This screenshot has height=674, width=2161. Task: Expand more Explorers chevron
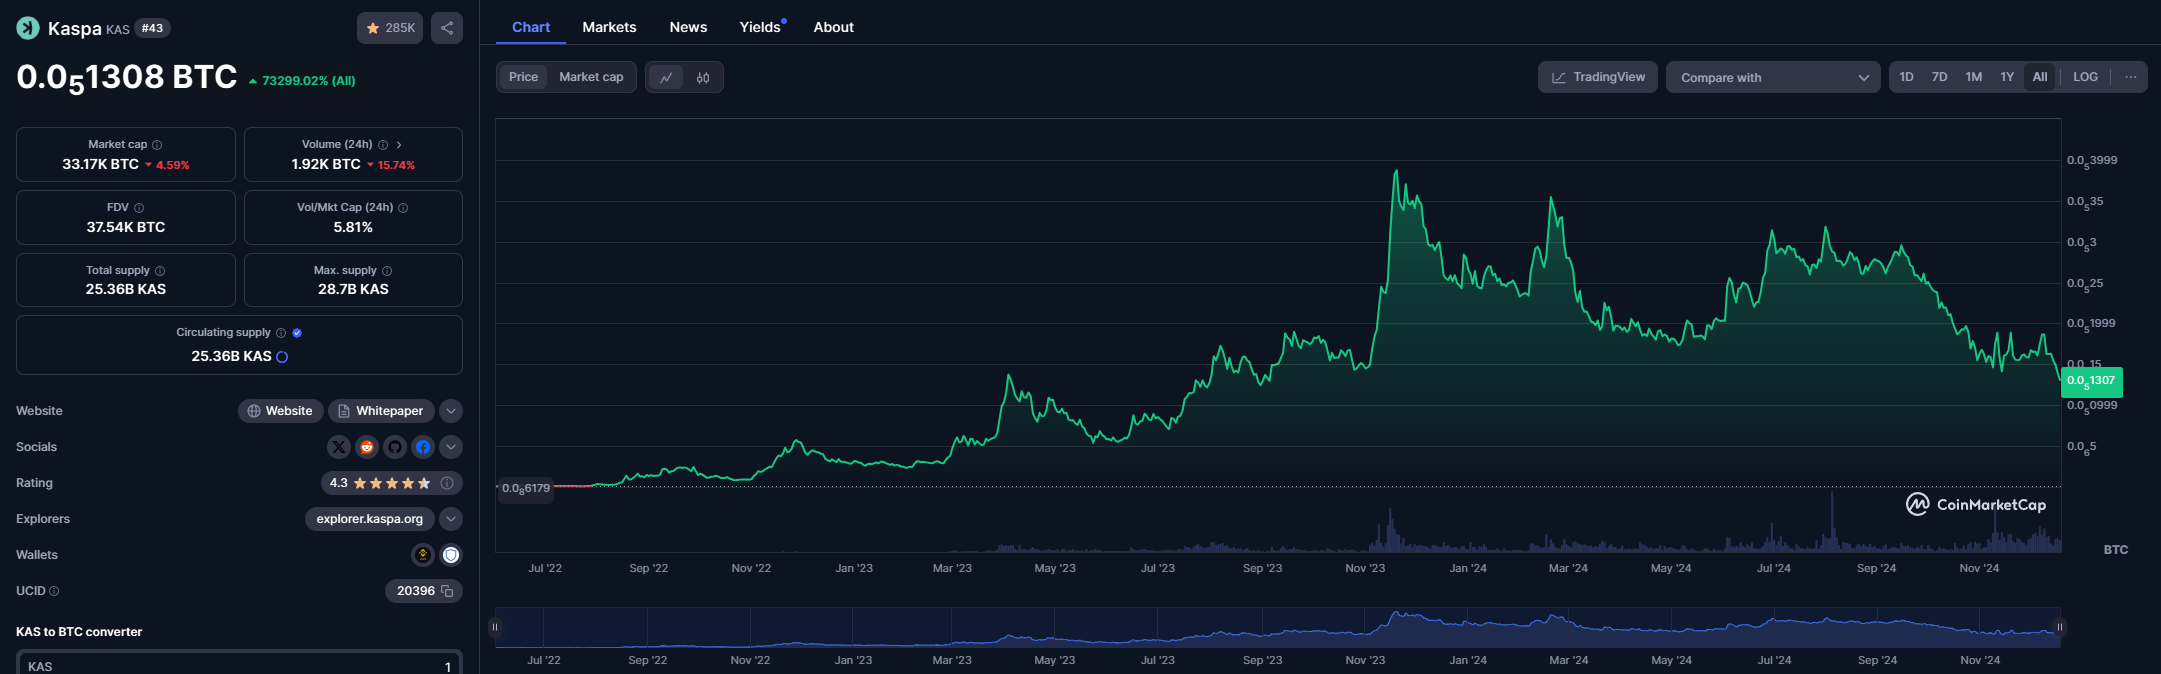pyautogui.click(x=451, y=519)
